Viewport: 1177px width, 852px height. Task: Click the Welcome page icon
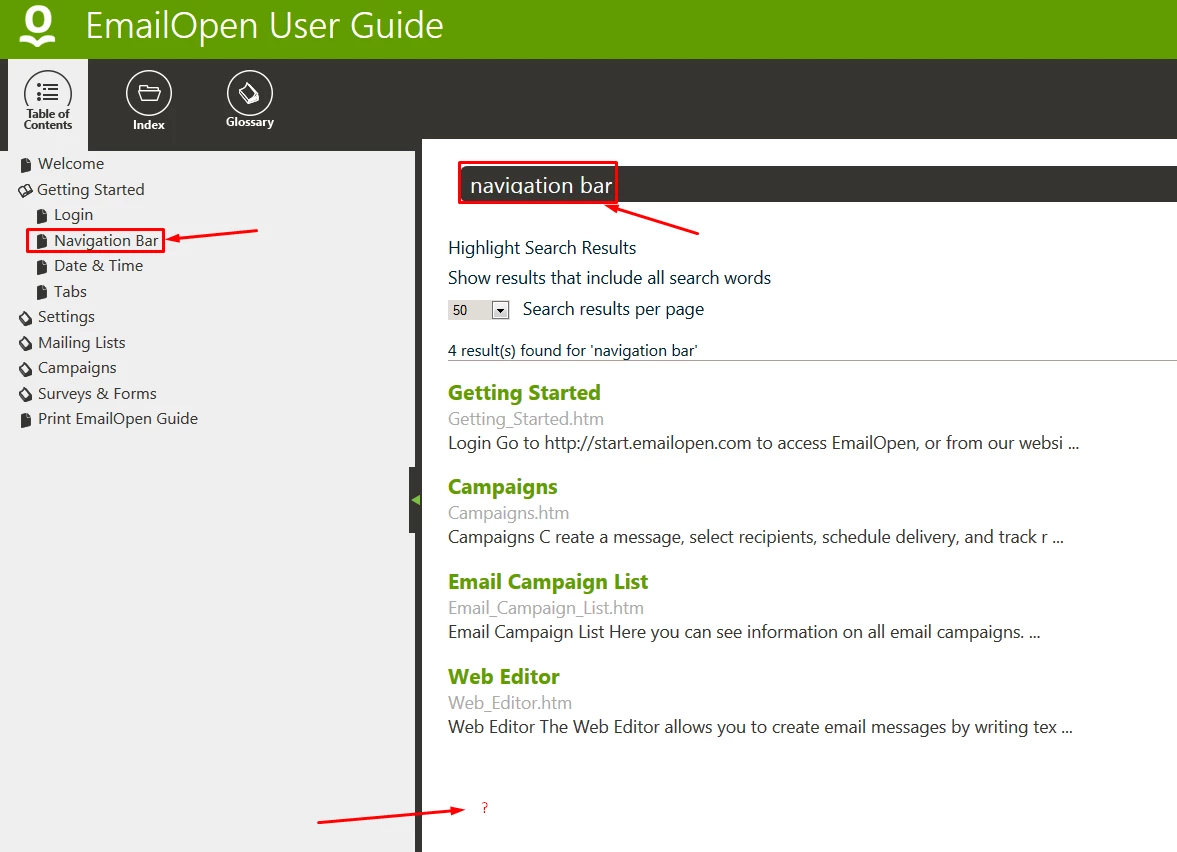26,165
